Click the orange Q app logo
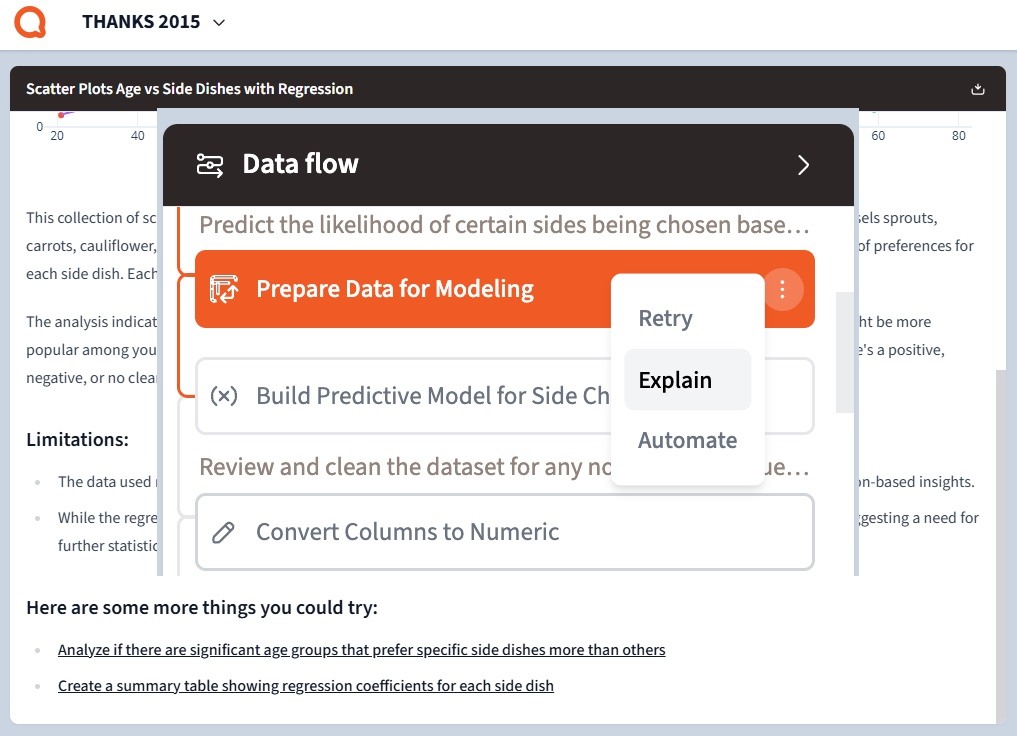Viewport: 1017px width, 736px height. 30,21
